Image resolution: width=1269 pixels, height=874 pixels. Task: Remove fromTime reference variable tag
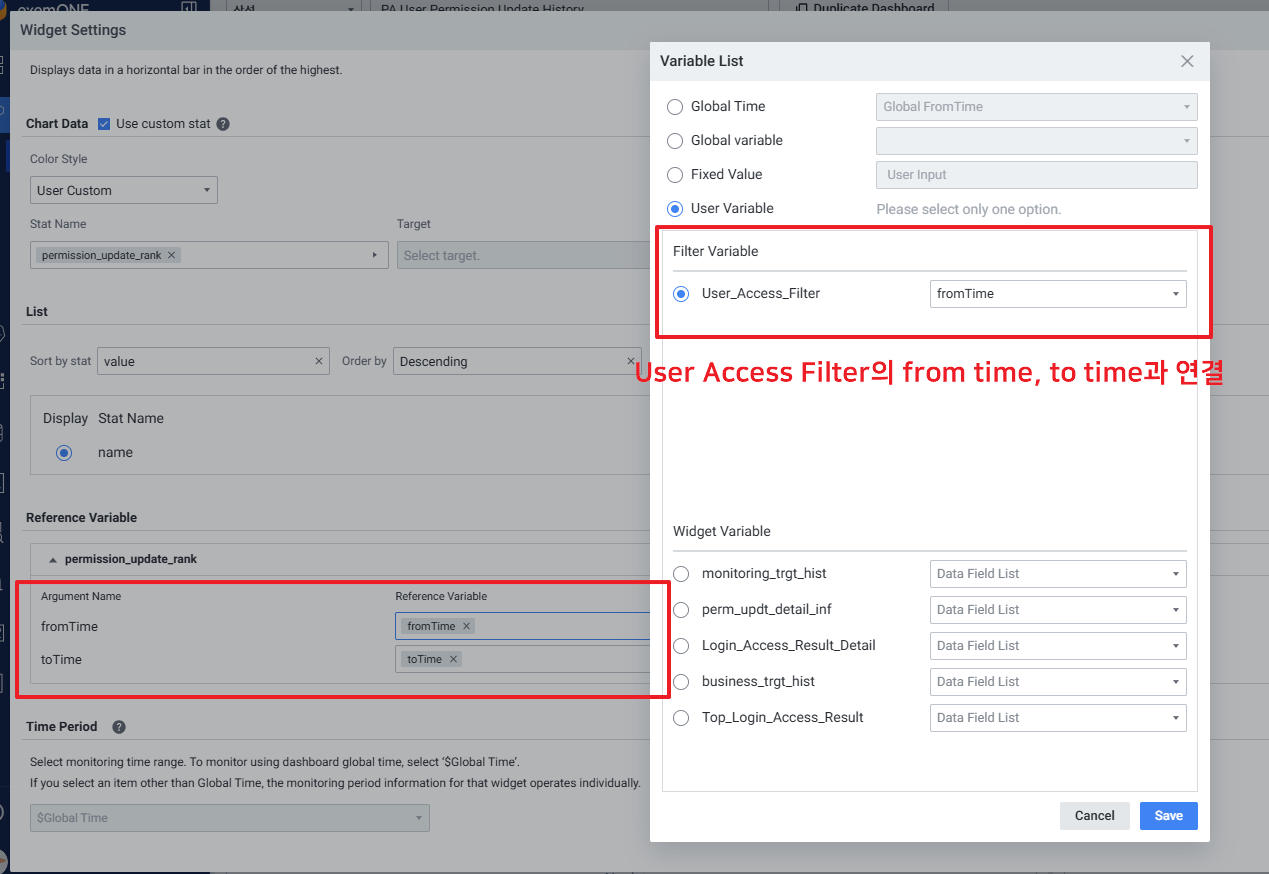[466, 626]
